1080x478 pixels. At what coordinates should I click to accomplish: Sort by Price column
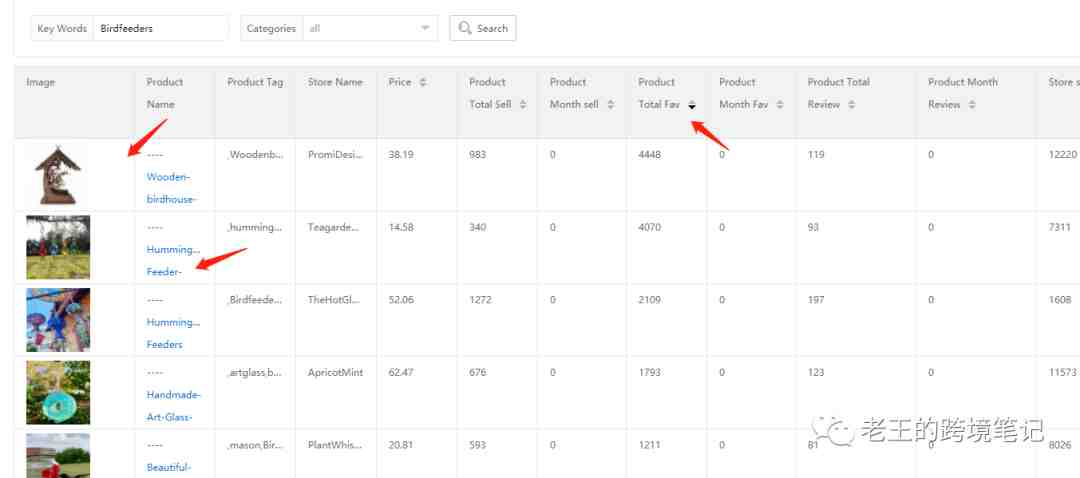coord(423,82)
